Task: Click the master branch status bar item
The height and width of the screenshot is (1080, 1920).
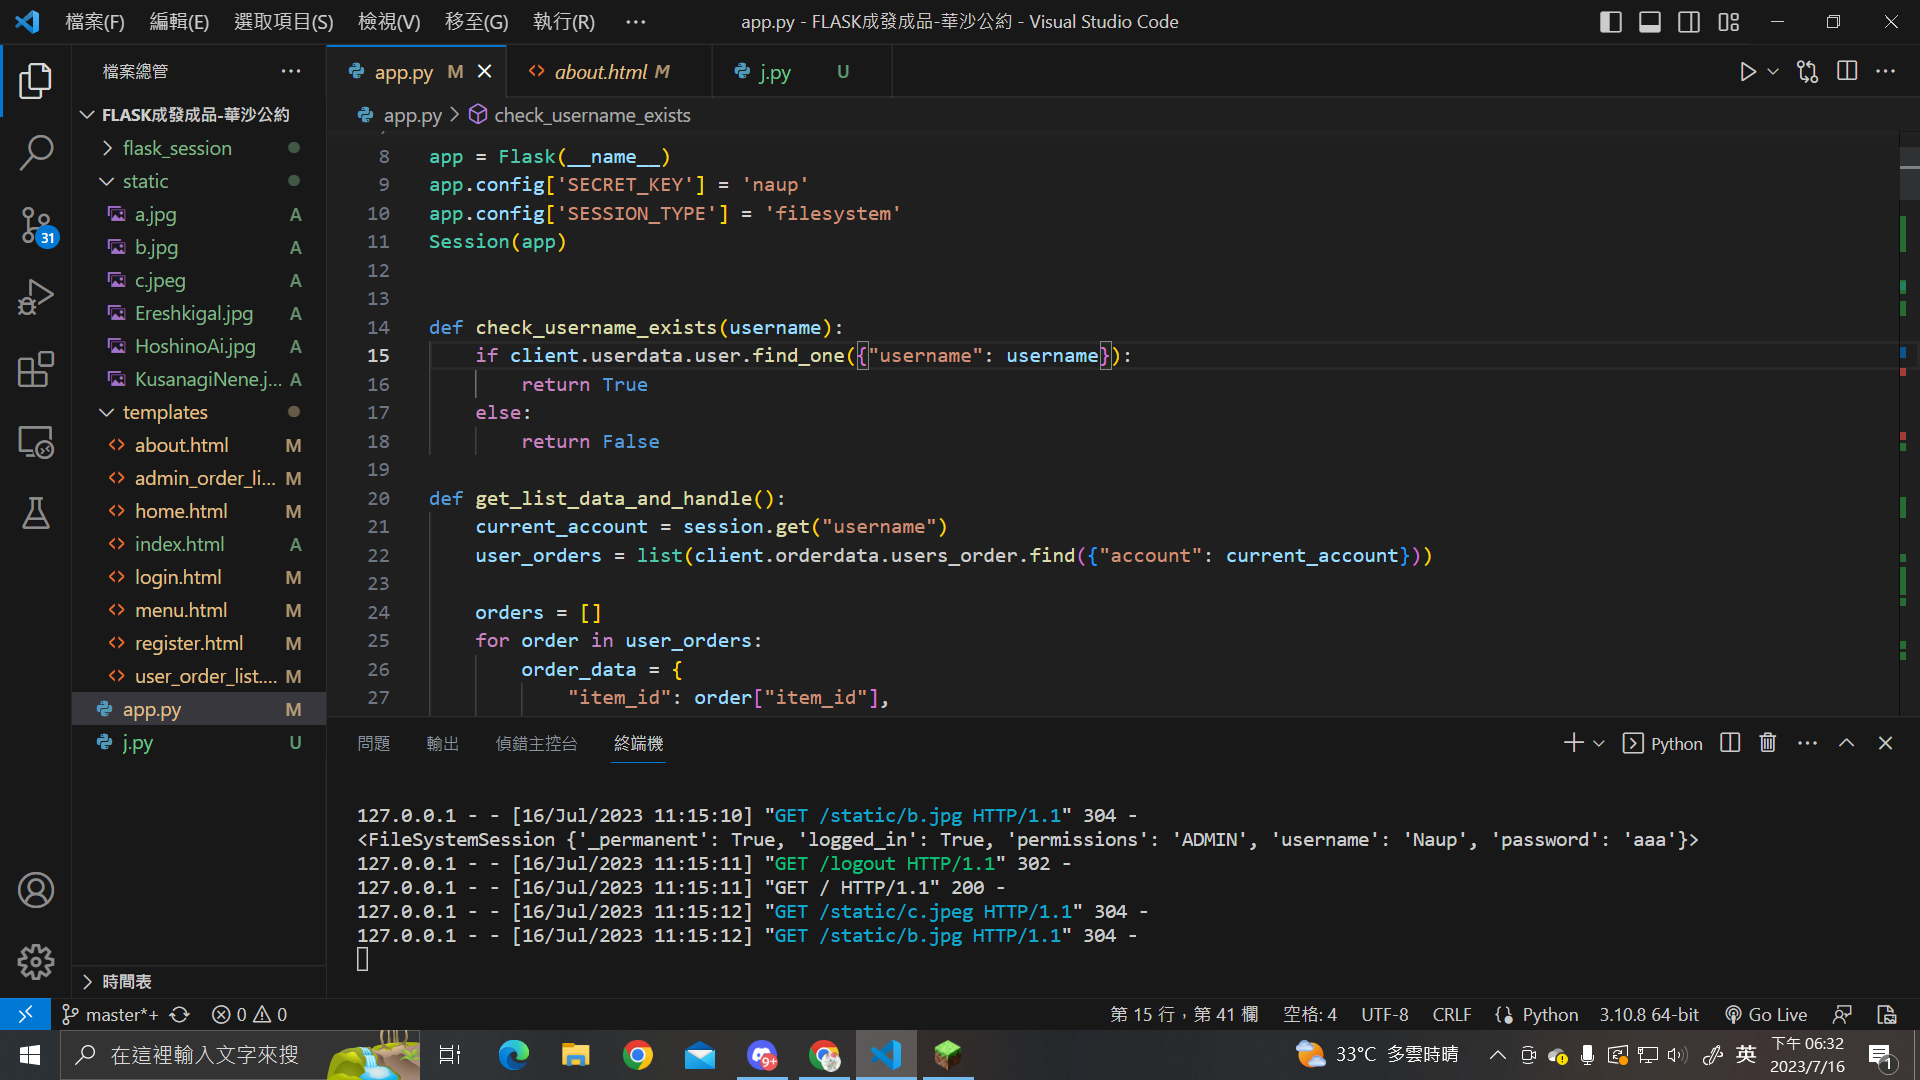Action: pyautogui.click(x=111, y=1014)
